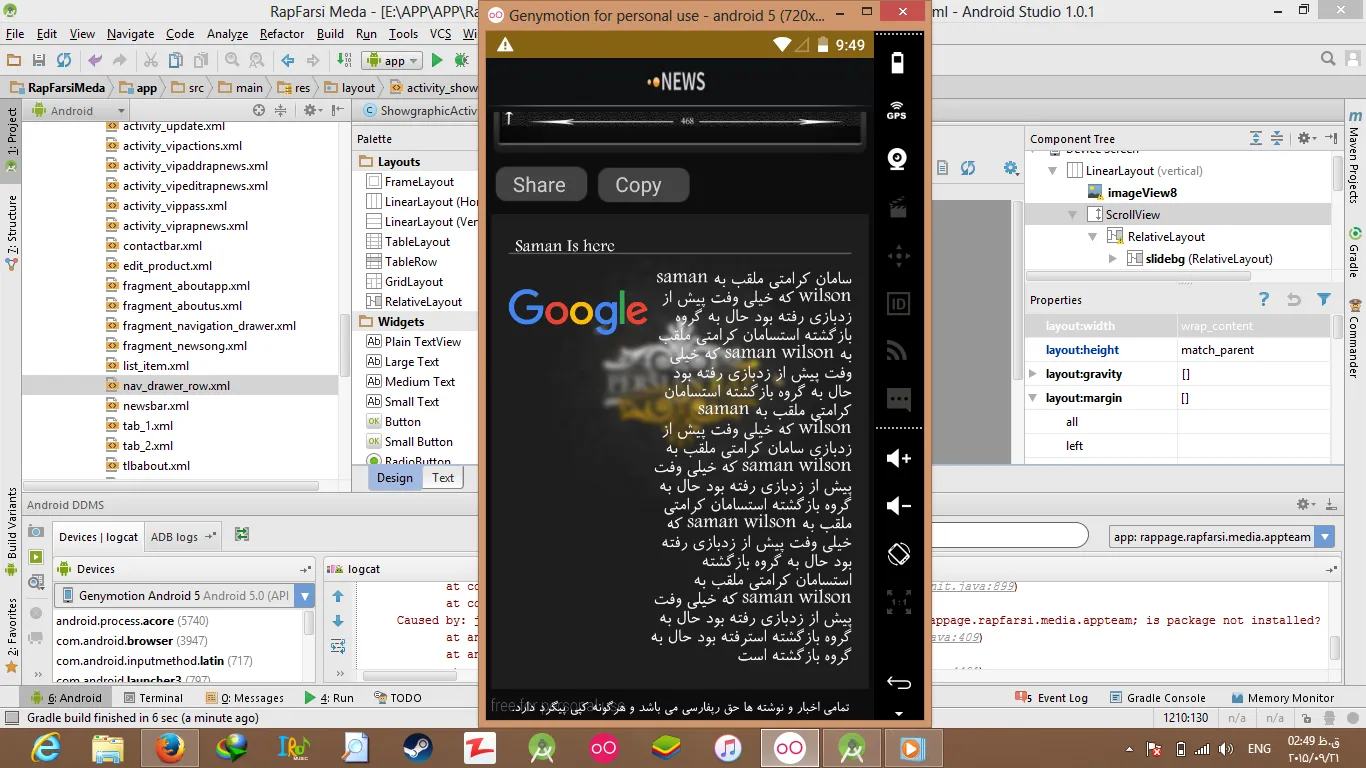This screenshot has height=768, width=1366.
Task: Switch to the ADB logs tab
Action: click(184, 537)
